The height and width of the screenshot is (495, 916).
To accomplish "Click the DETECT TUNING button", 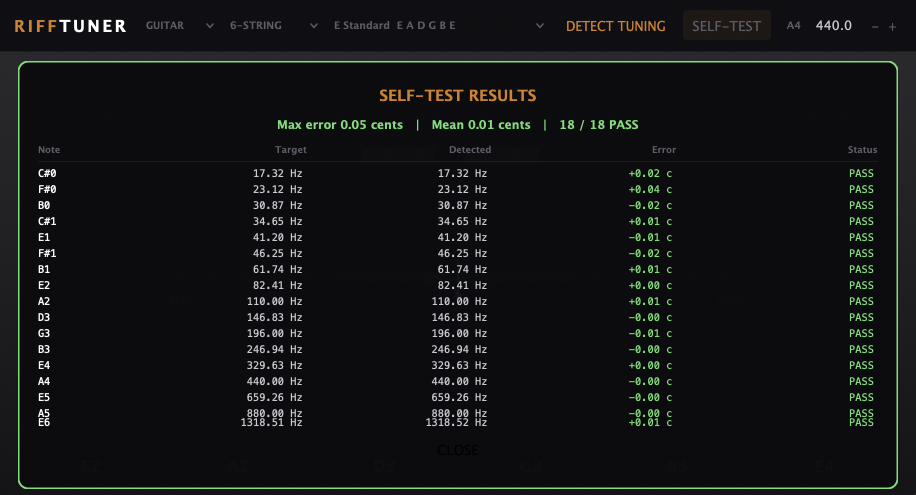I will 615,26.
